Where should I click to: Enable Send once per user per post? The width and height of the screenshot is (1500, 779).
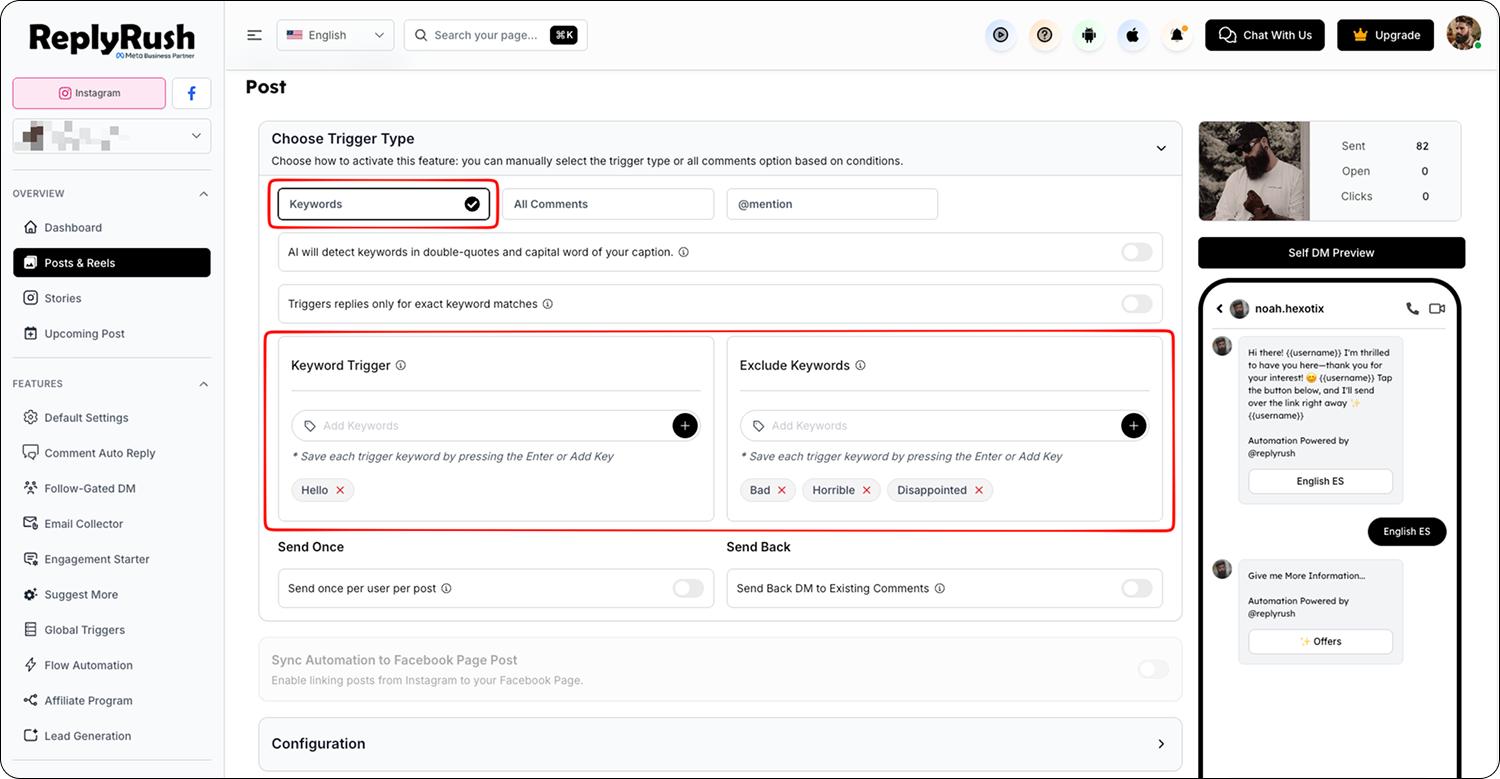click(688, 589)
